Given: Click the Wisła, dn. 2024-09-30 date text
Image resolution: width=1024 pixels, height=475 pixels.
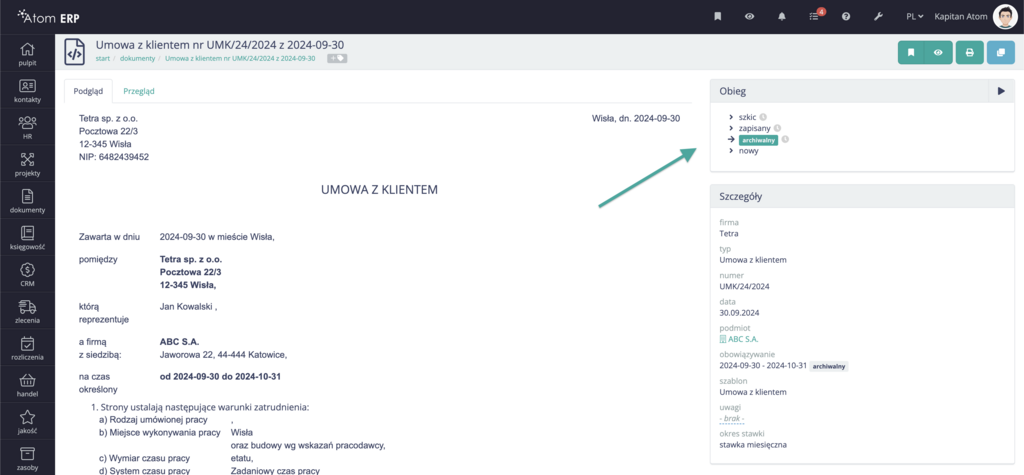Looking at the screenshot, I should 636,118.
